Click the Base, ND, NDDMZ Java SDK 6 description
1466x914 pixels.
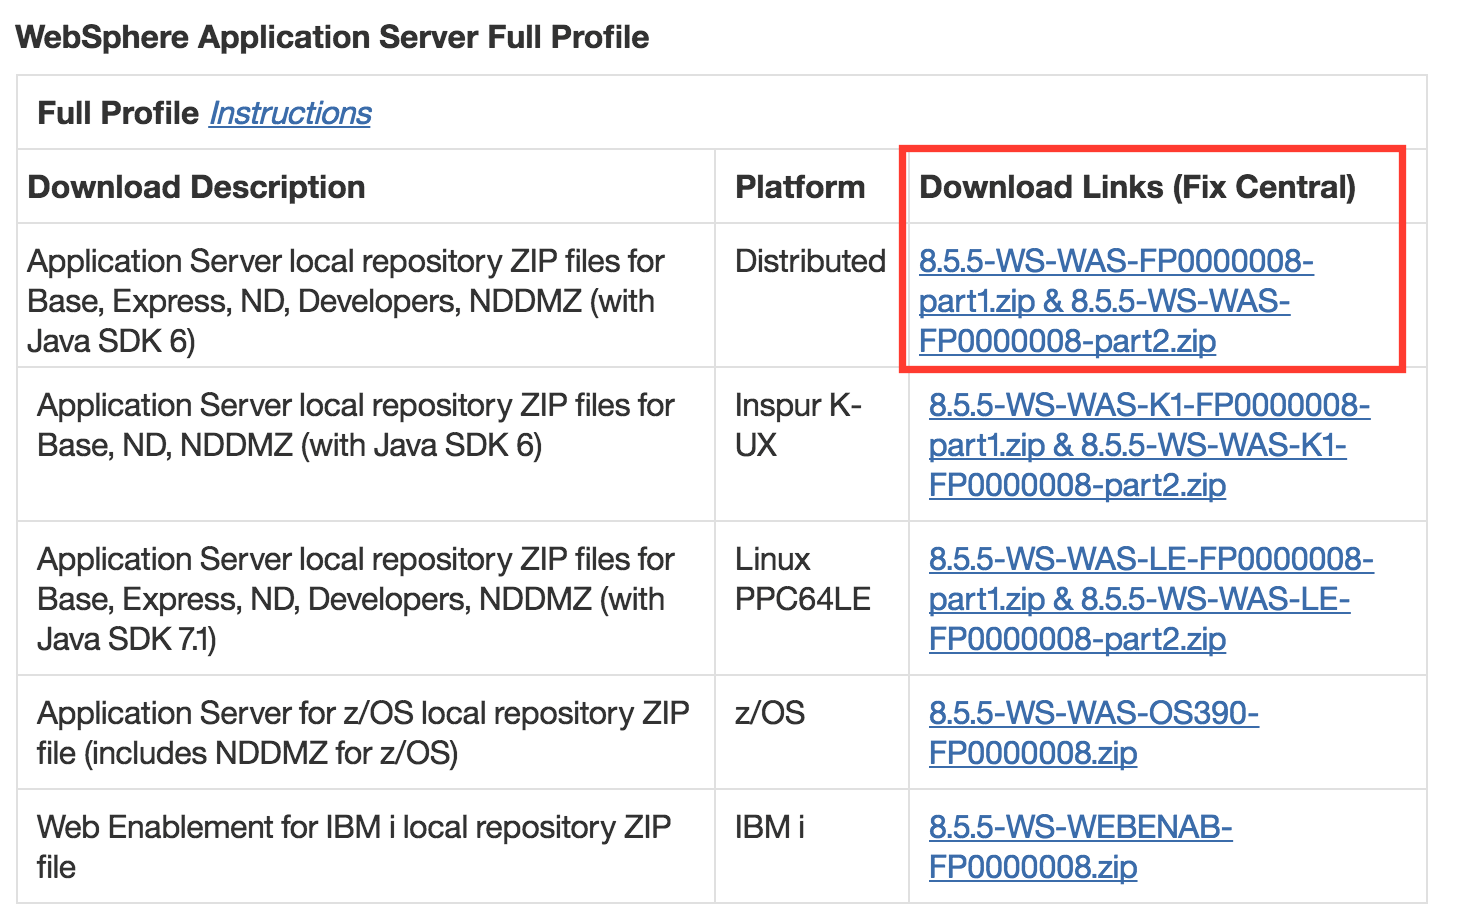[356, 425]
